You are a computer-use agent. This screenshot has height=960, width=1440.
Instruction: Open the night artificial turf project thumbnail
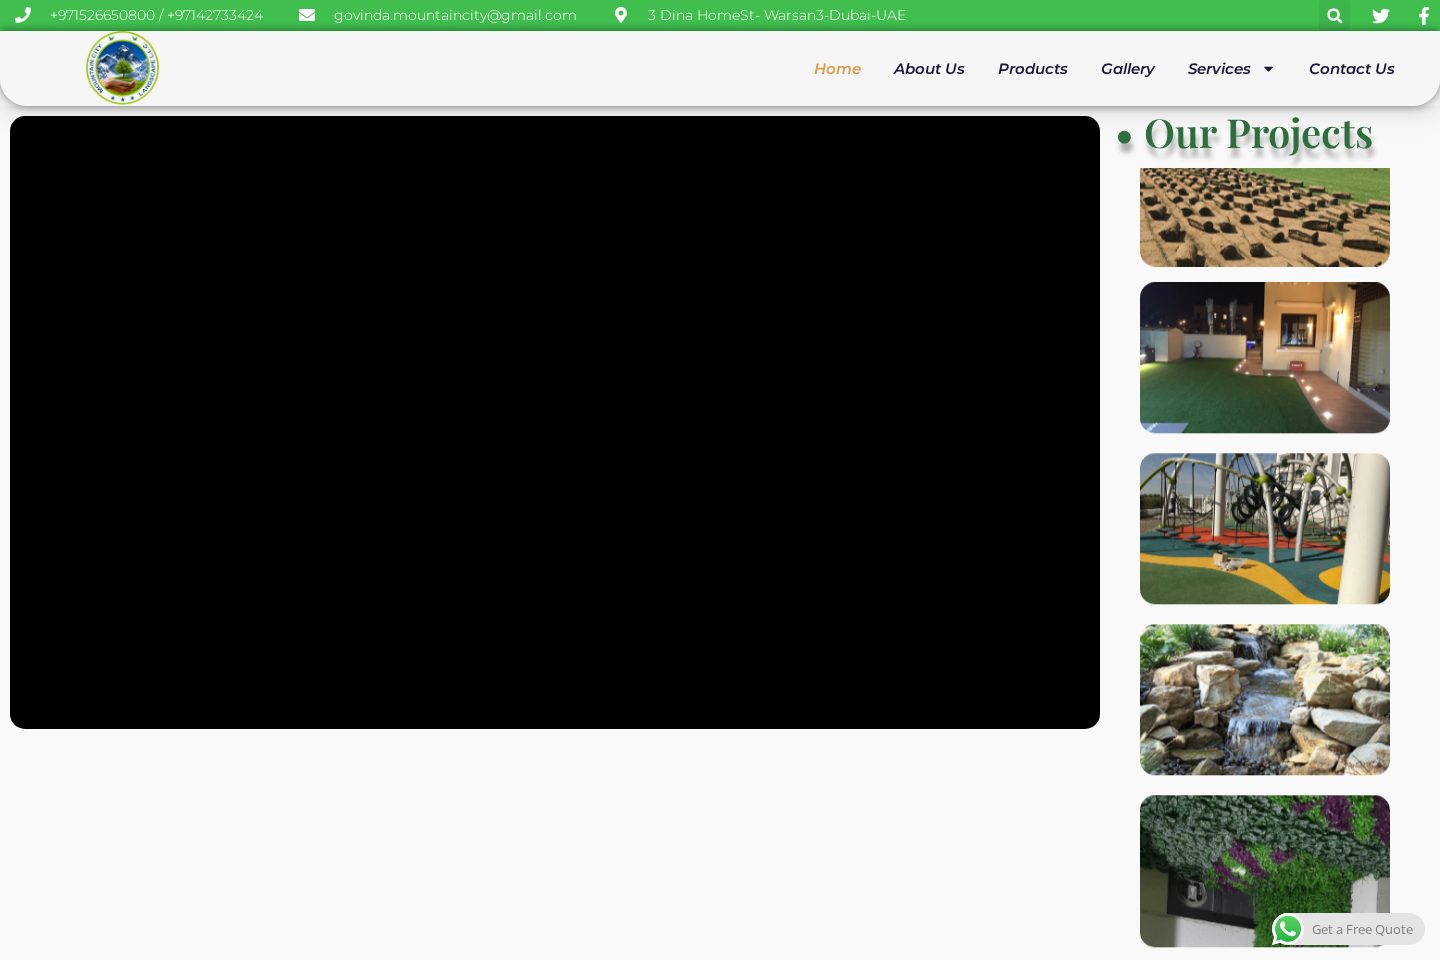click(1265, 358)
